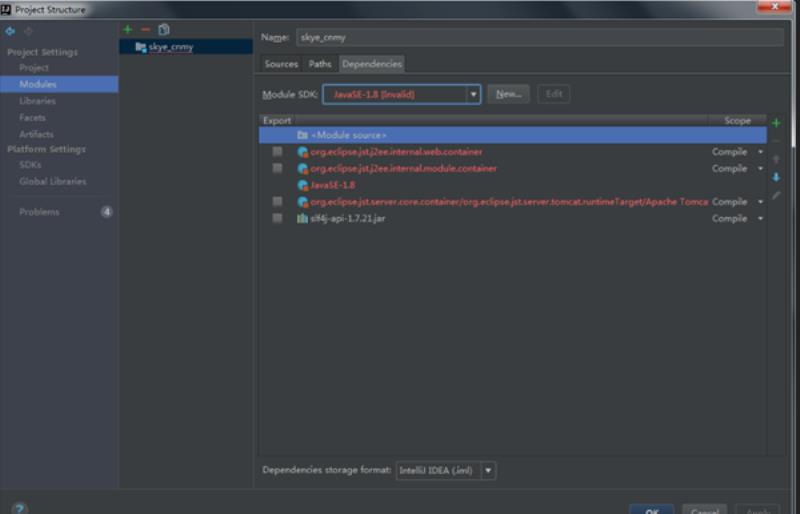800x514 pixels.
Task: Select Modules in the sidebar
Action: (59, 84)
